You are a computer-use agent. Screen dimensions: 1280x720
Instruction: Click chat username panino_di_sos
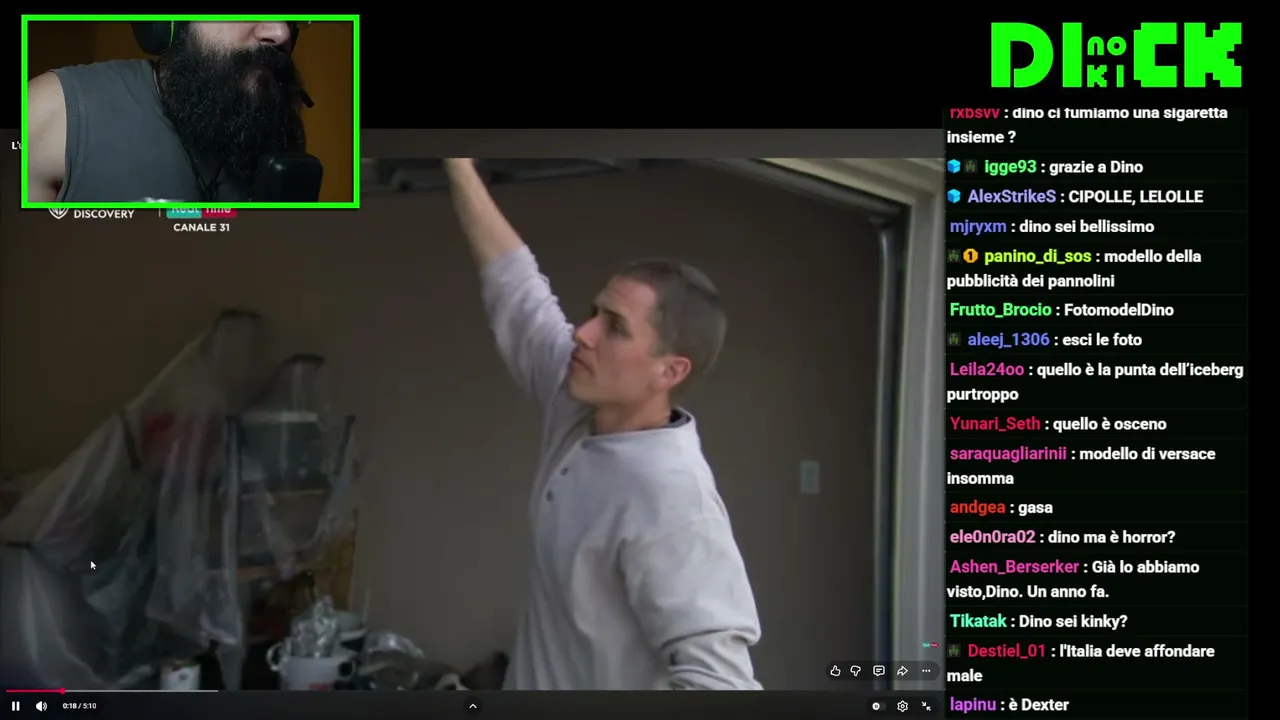1037,257
